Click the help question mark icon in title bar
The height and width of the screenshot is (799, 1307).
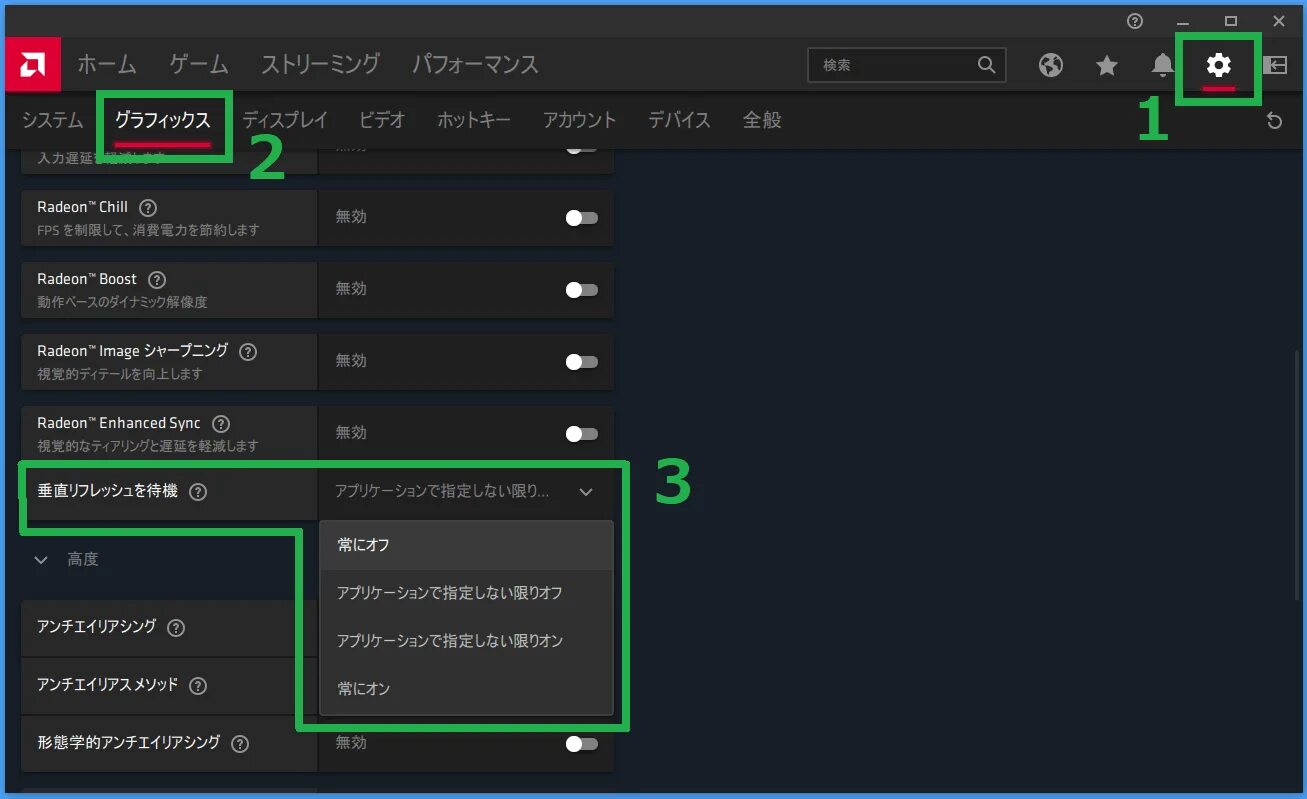(1134, 21)
